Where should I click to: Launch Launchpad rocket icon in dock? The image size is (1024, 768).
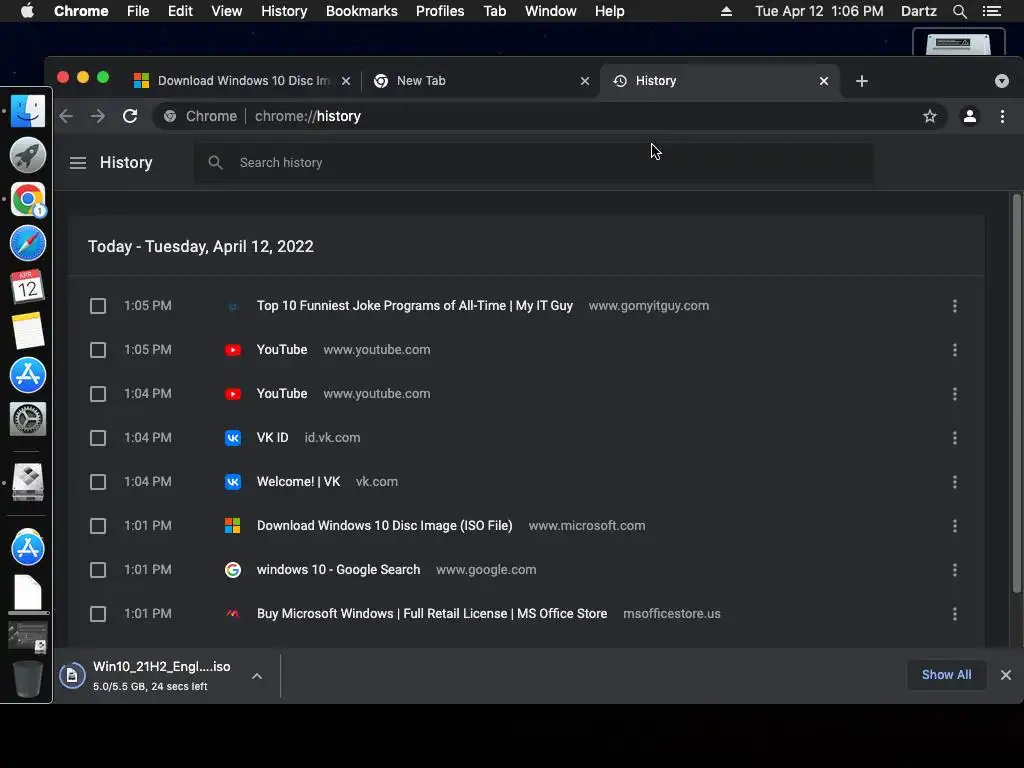[x=27, y=155]
